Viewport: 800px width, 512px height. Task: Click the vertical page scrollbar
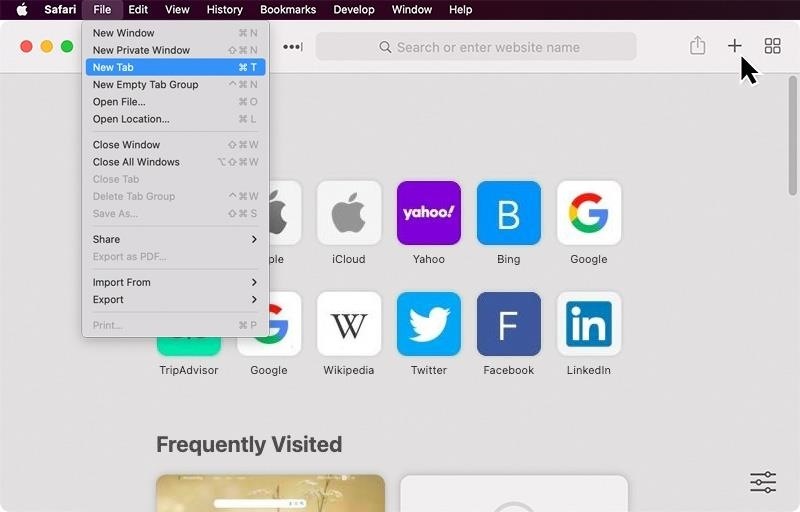click(792, 136)
